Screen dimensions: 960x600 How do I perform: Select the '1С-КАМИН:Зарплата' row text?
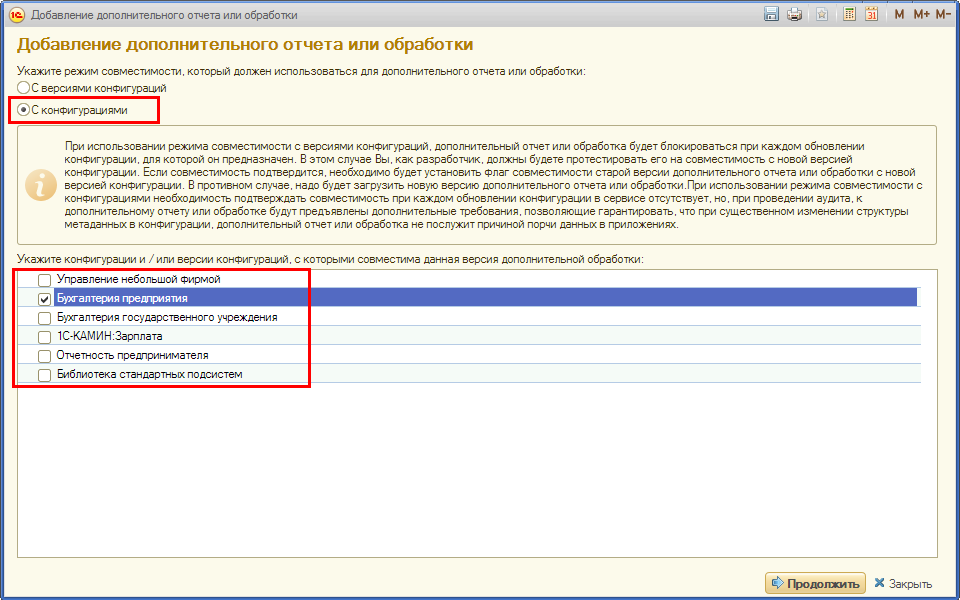[110, 336]
